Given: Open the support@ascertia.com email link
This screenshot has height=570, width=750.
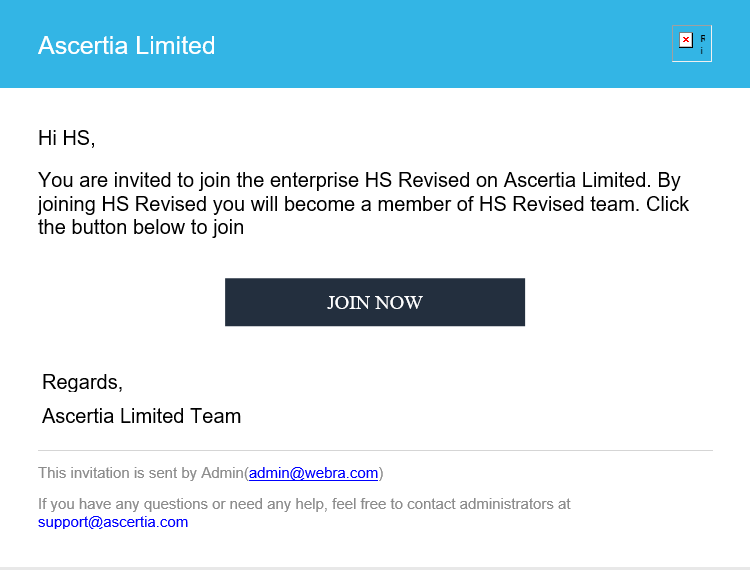Looking at the screenshot, I should pyautogui.click(x=113, y=522).
